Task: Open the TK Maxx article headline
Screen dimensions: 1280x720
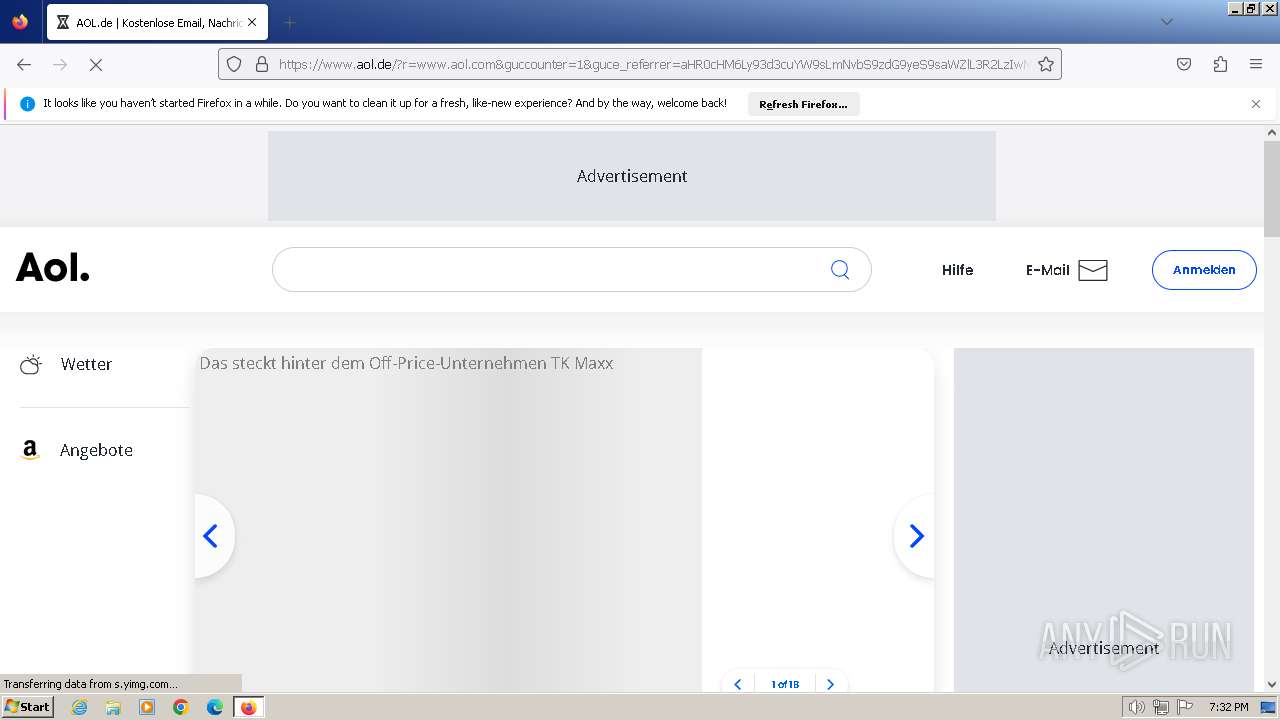Action: (x=406, y=363)
